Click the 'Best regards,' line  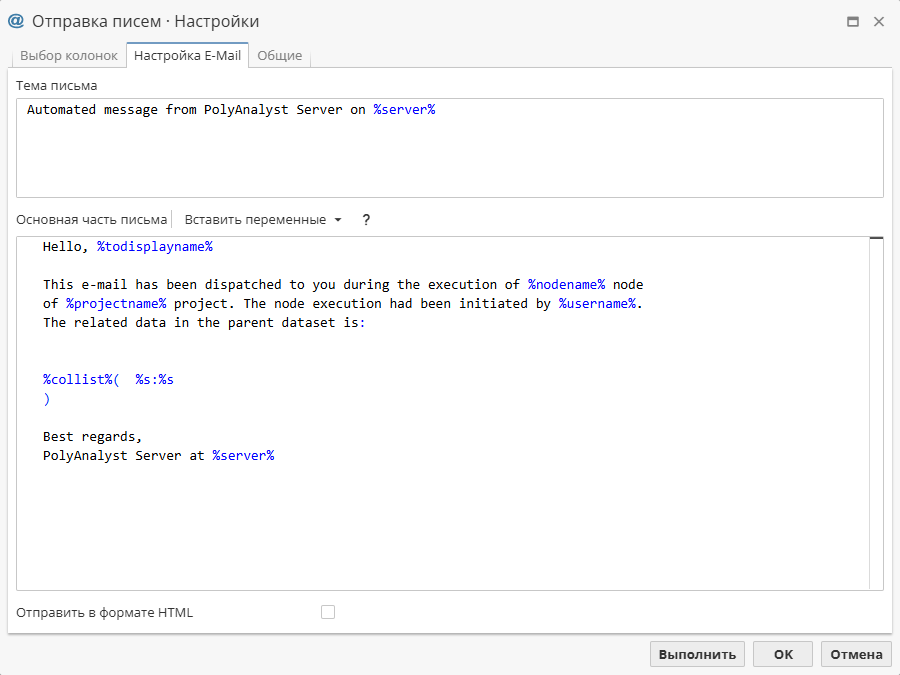coord(92,437)
